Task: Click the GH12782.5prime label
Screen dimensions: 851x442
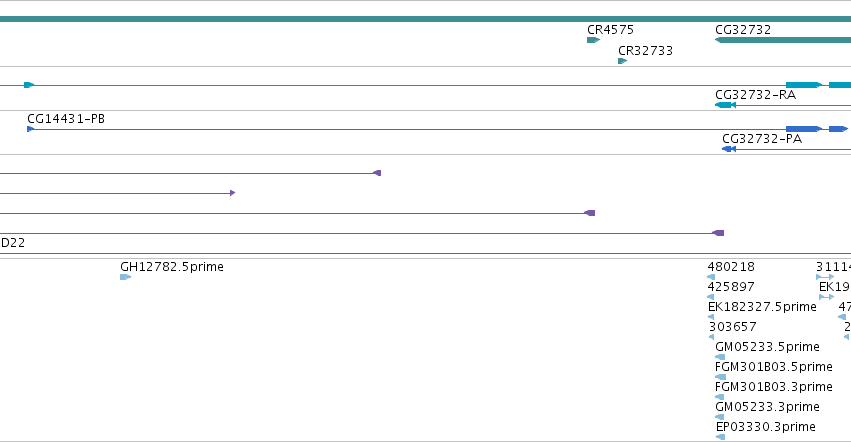Action: tap(172, 267)
